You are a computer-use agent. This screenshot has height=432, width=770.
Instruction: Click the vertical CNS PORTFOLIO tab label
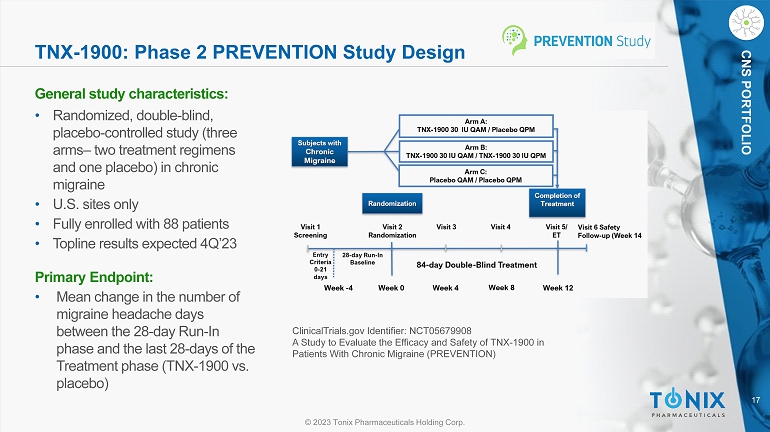point(746,98)
